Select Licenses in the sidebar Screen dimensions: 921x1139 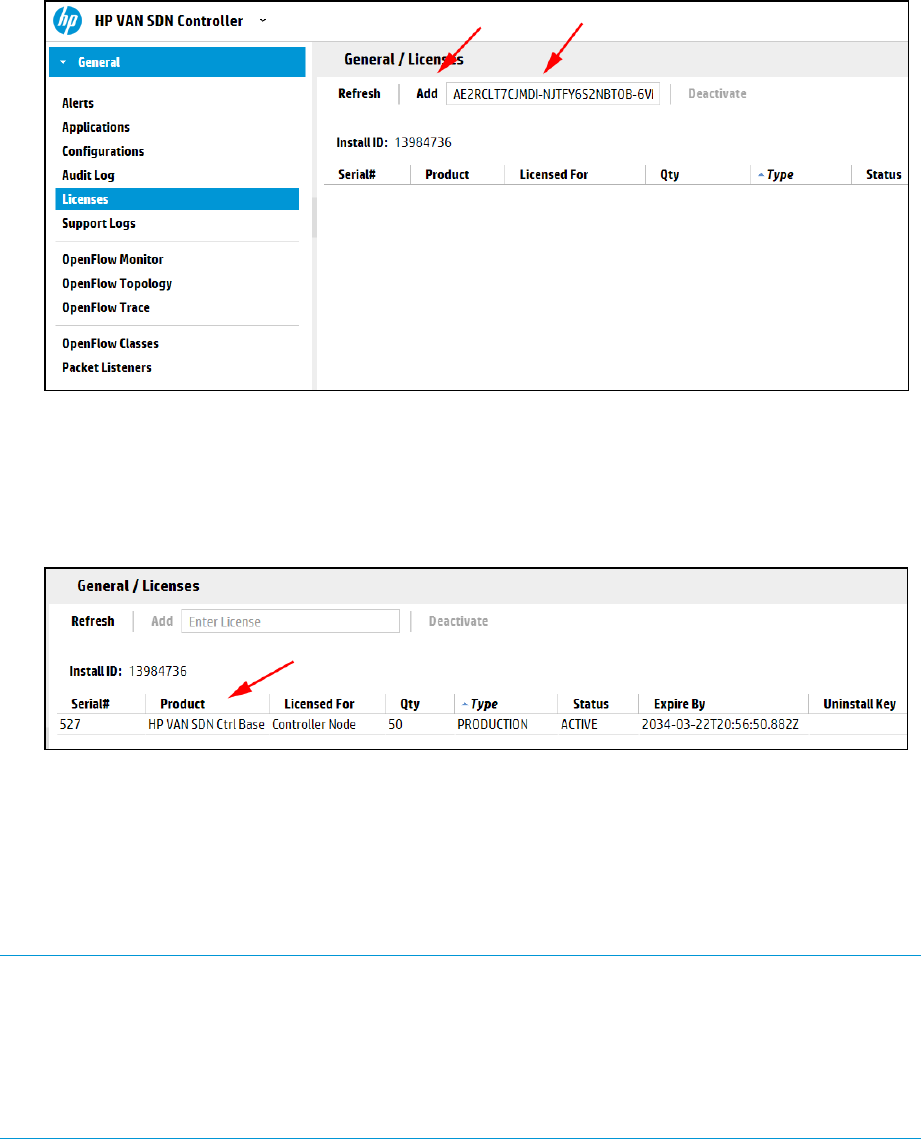[x=177, y=199]
